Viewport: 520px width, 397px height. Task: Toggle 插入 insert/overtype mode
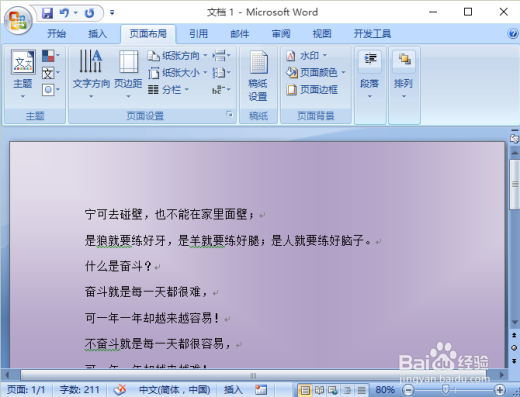[x=233, y=389]
